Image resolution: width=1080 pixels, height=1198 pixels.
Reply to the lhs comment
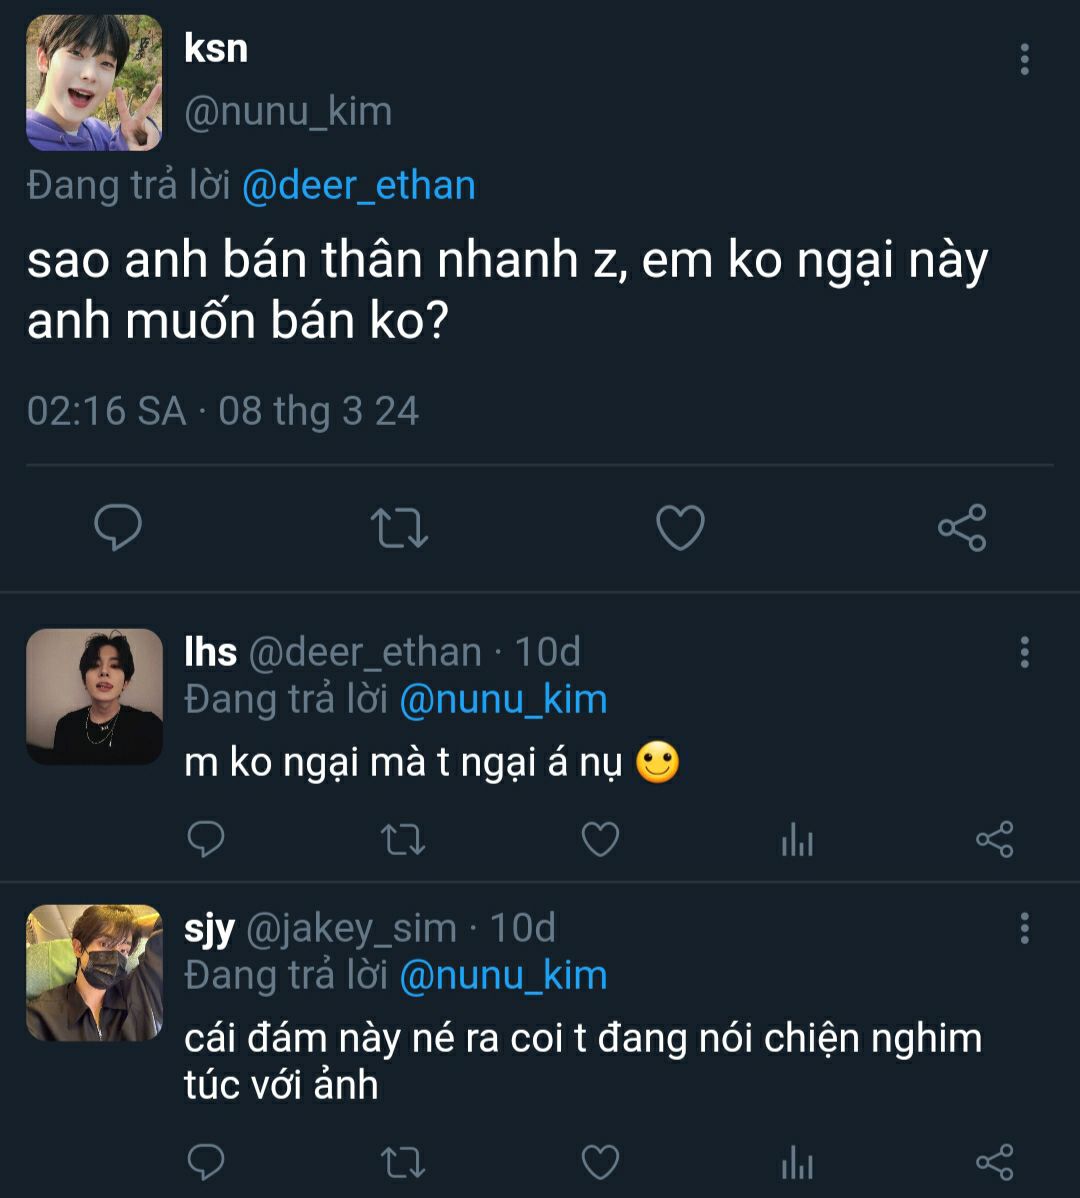pyautogui.click(x=206, y=839)
